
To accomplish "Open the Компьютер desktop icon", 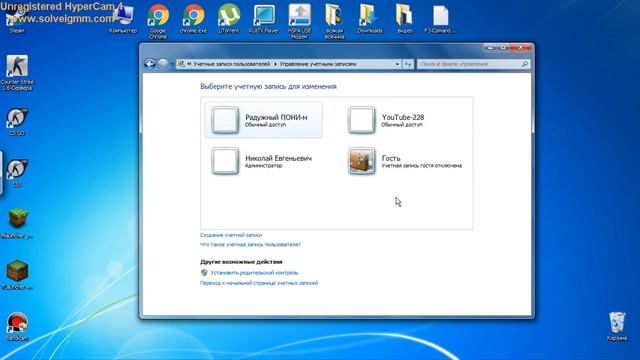I will [123, 19].
